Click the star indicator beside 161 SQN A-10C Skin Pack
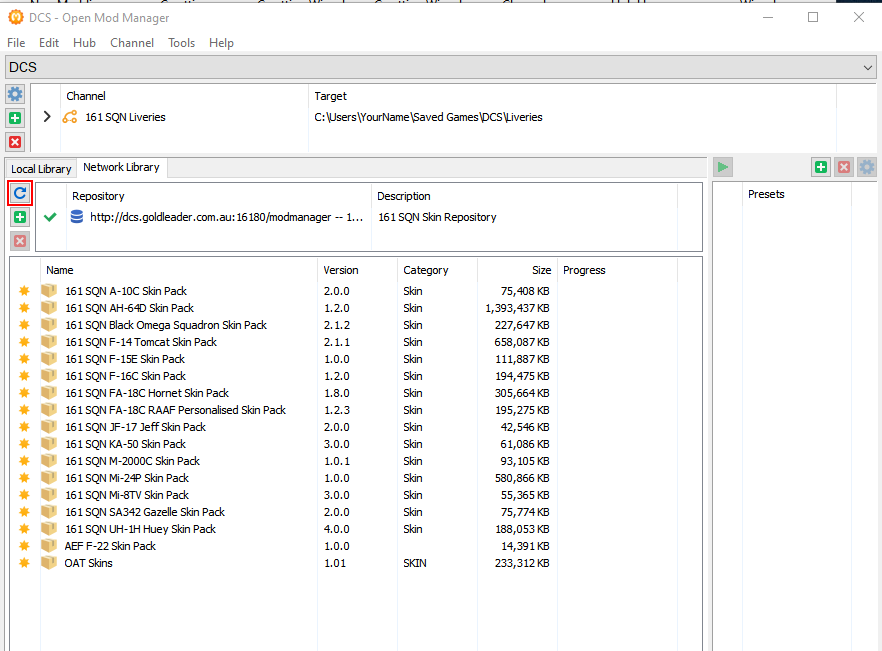The height and width of the screenshot is (651, 882). [x=23, y=291]
